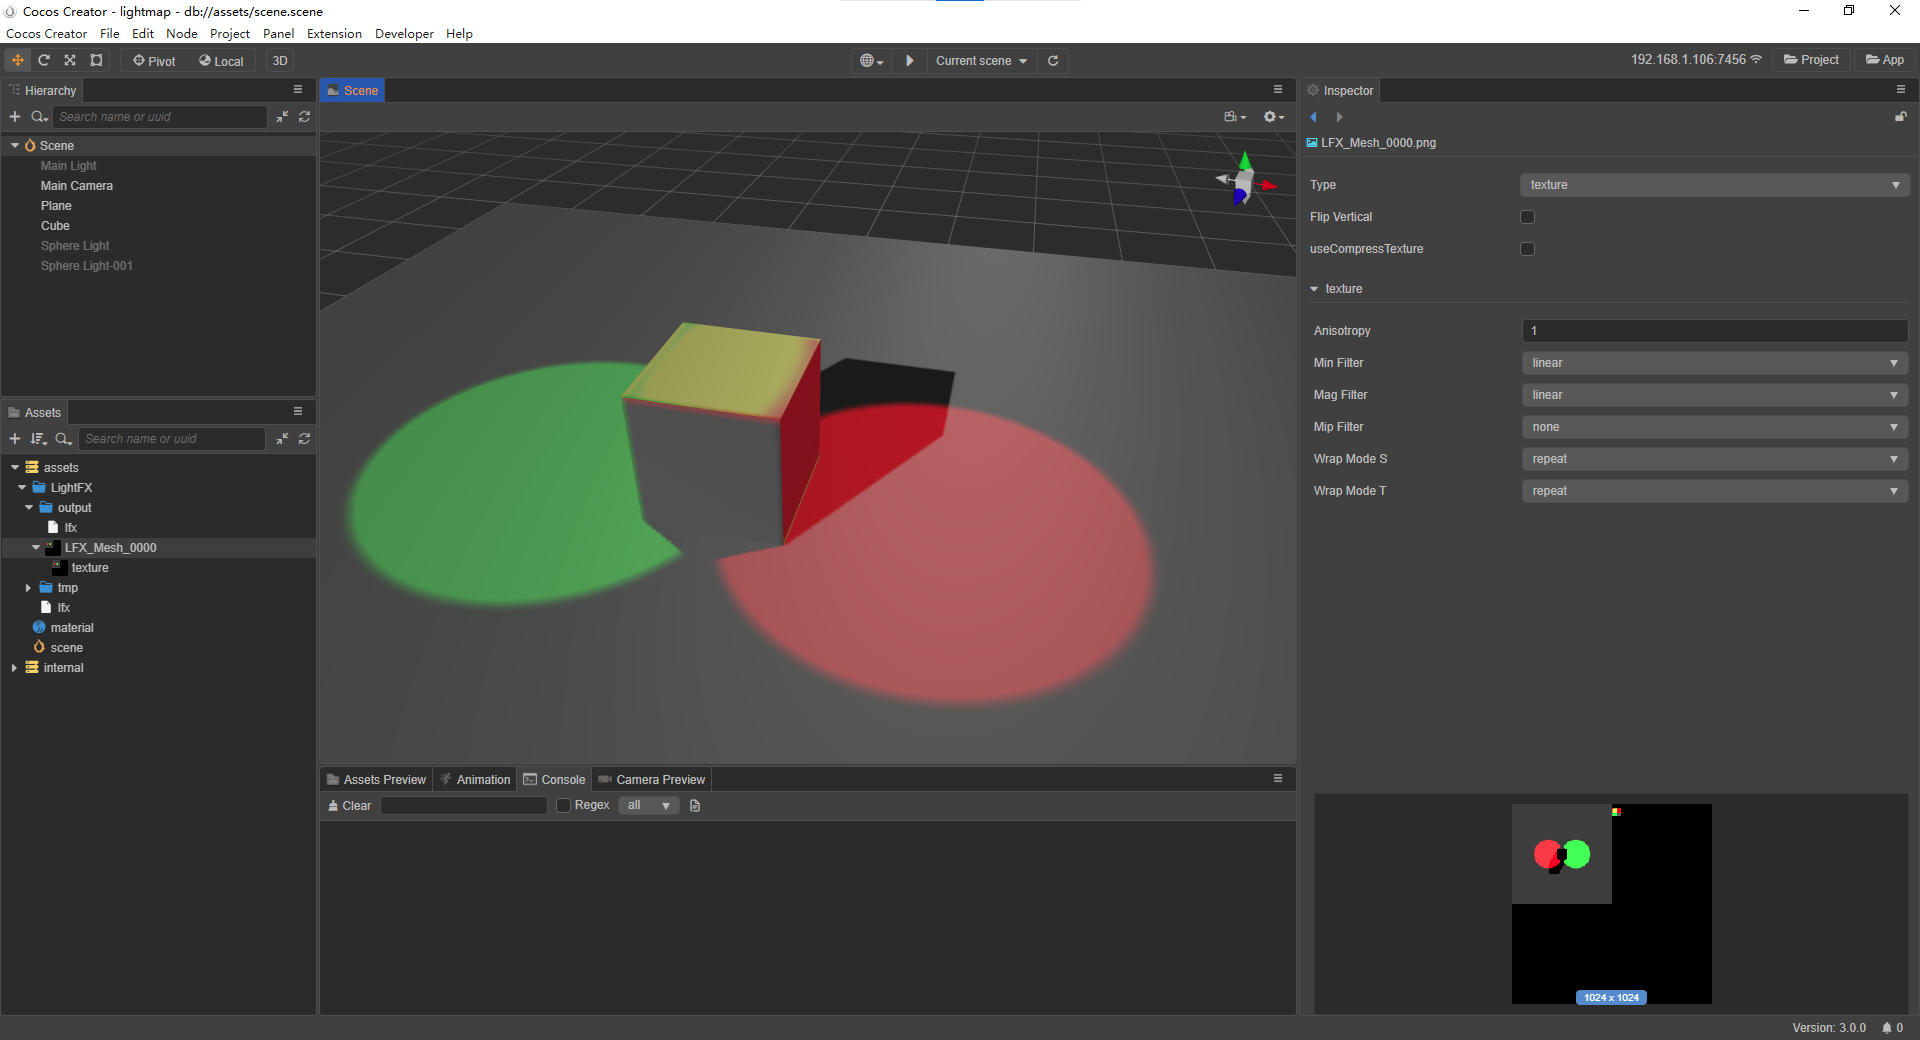Viewport: 1920px width, 1040px height.
Task: Open the Project folder button
Action: 1811,60
